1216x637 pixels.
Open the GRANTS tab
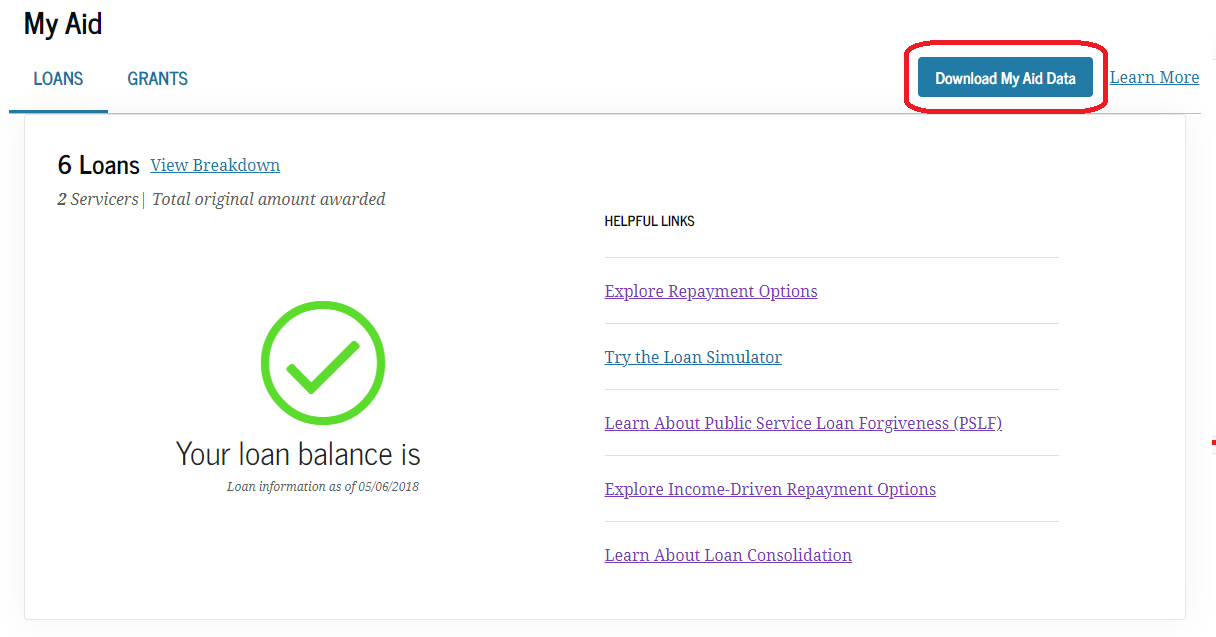pyautogui.click(x=158, y=79)
